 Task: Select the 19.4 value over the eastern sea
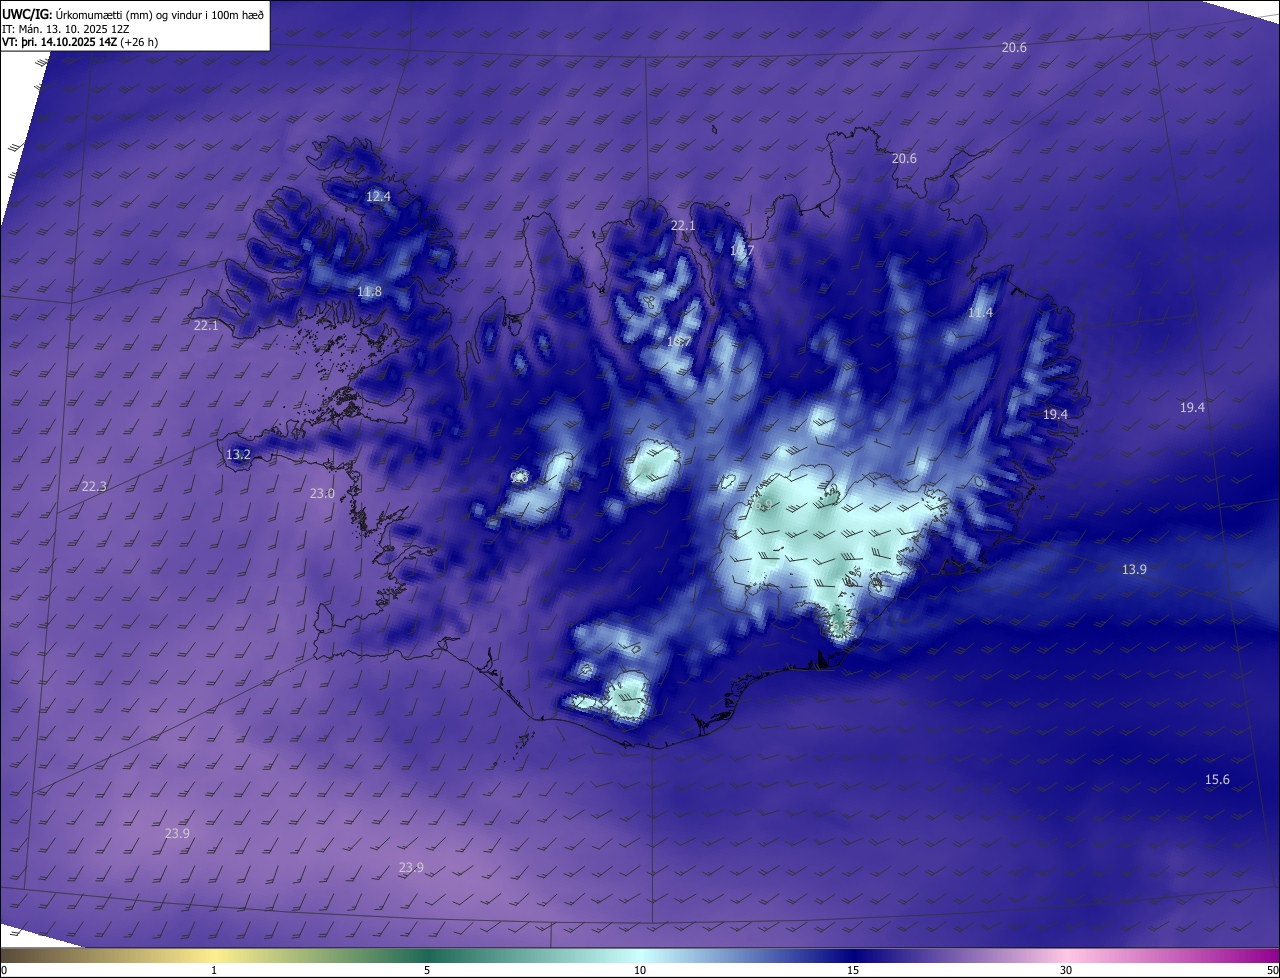(1192, 408)
